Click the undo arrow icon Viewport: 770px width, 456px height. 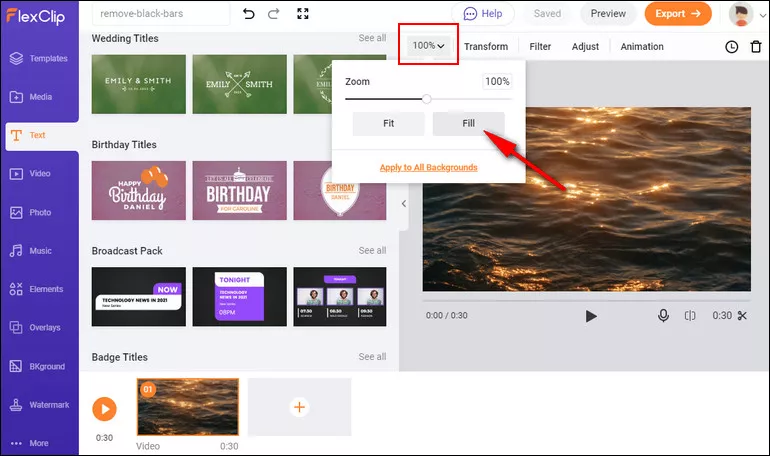click(249, 14)
